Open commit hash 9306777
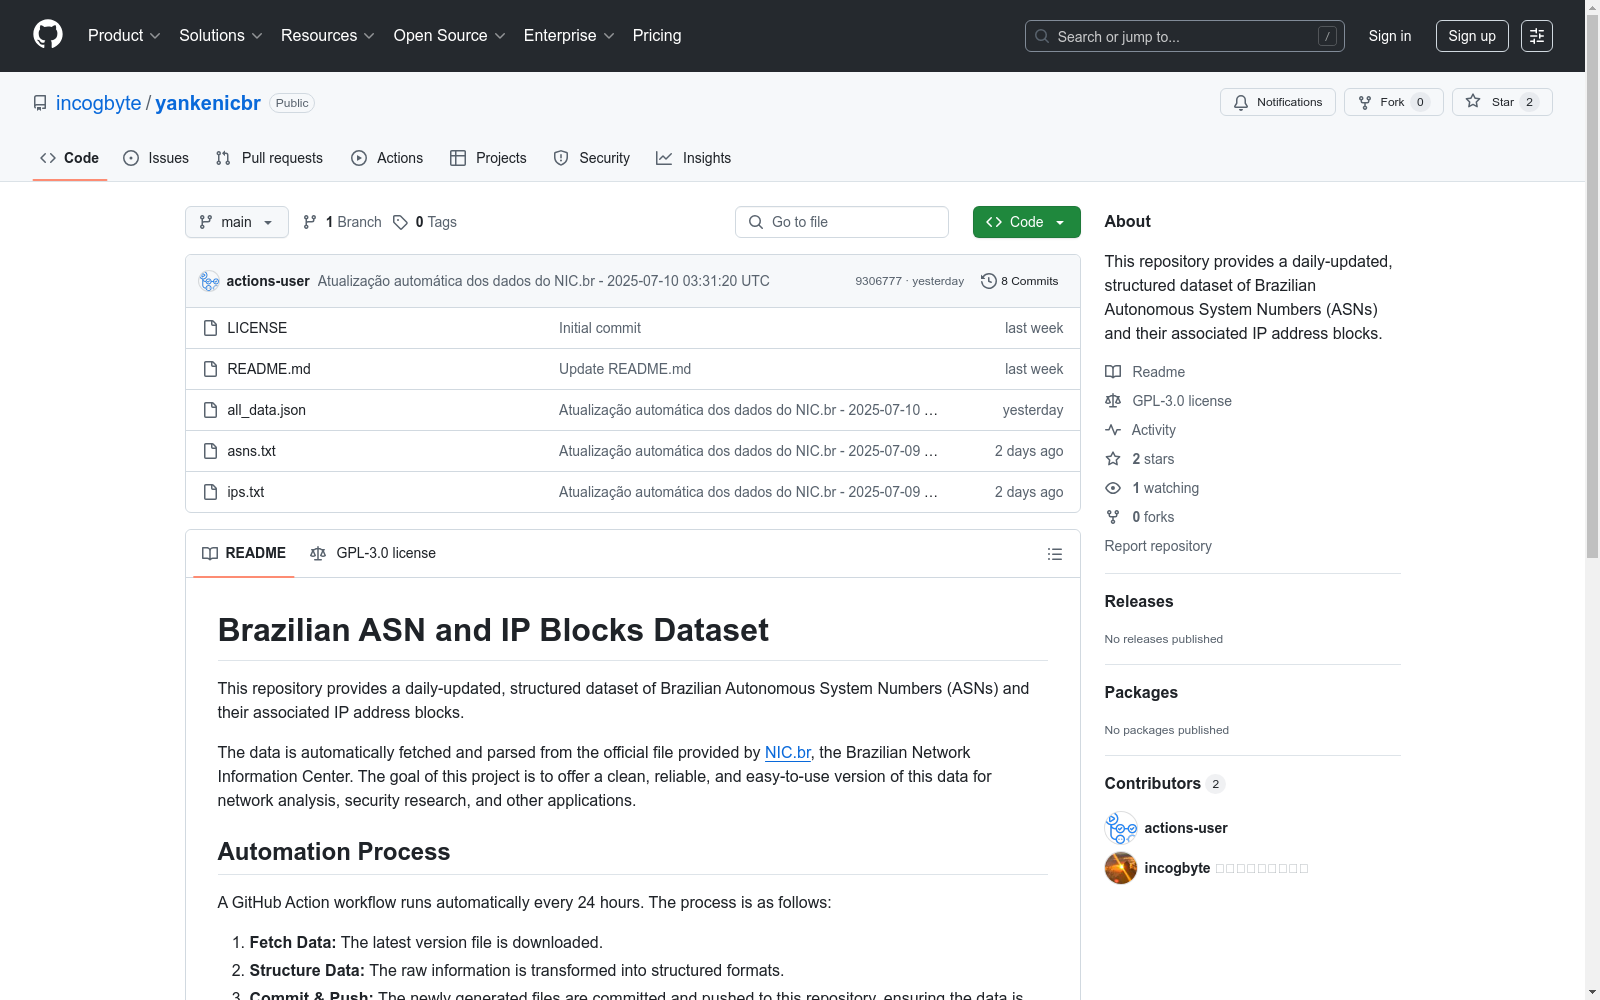The height and width of the screenshot is (1000, 1600). 878,281
